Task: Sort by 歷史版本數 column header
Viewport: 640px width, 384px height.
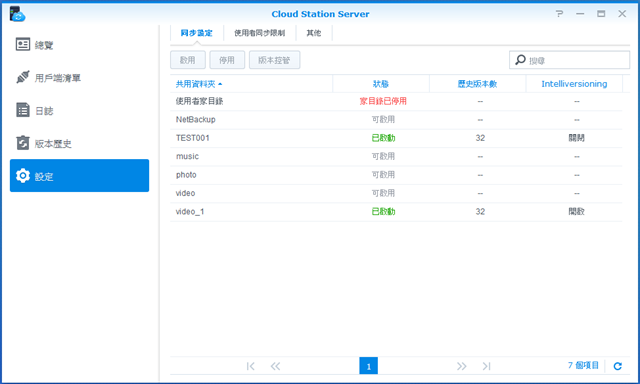Action: (478, 84)
